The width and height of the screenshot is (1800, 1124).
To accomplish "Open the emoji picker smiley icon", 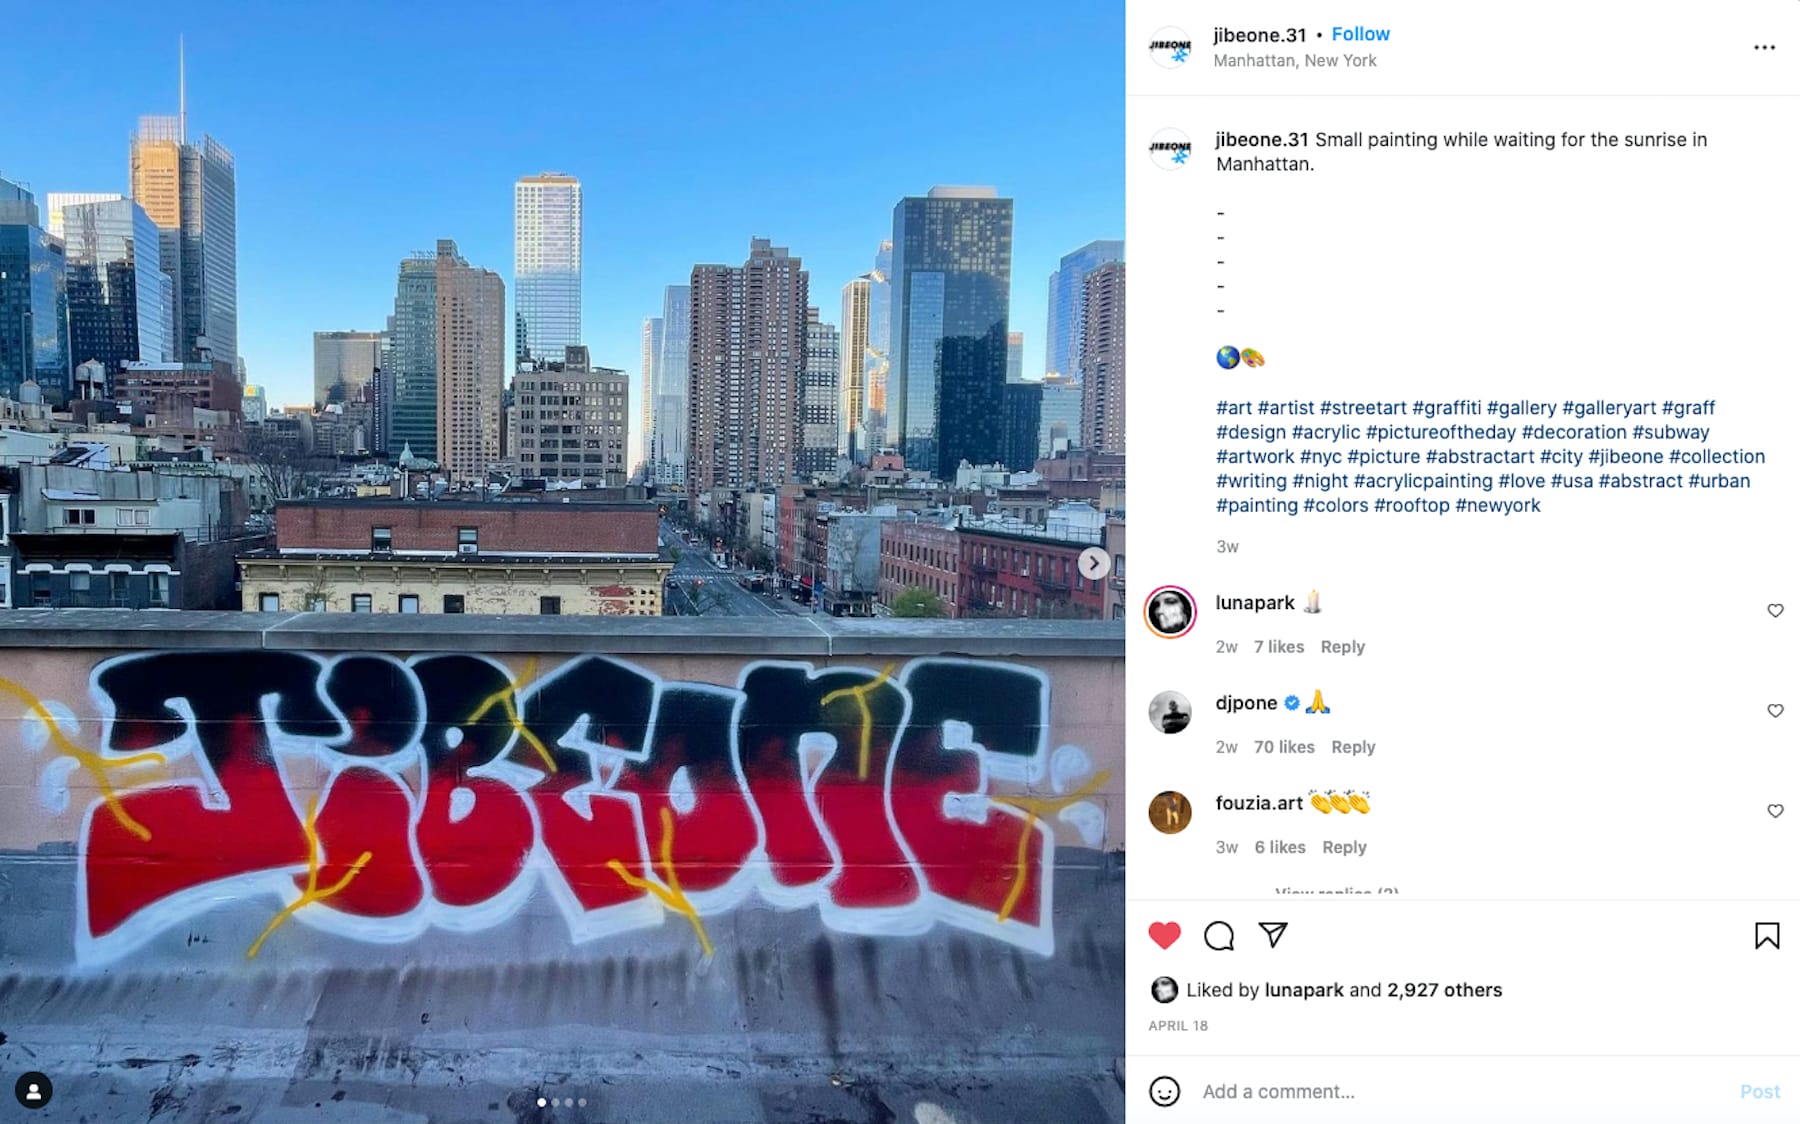I will [1164, 1091].
